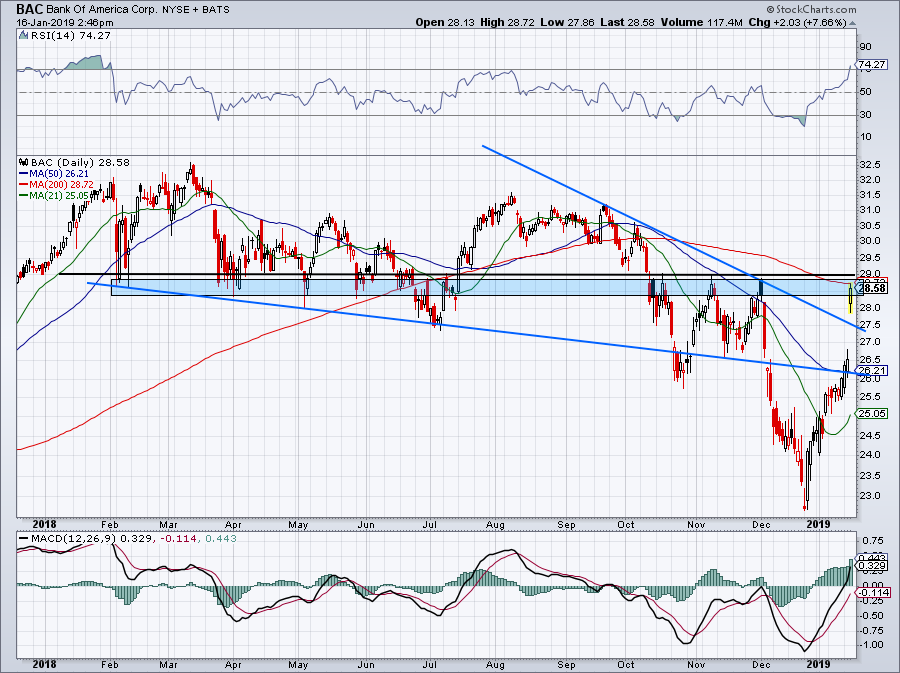Click the '16-Jan-2019 2:46pm' timestamp

(65, 23)
